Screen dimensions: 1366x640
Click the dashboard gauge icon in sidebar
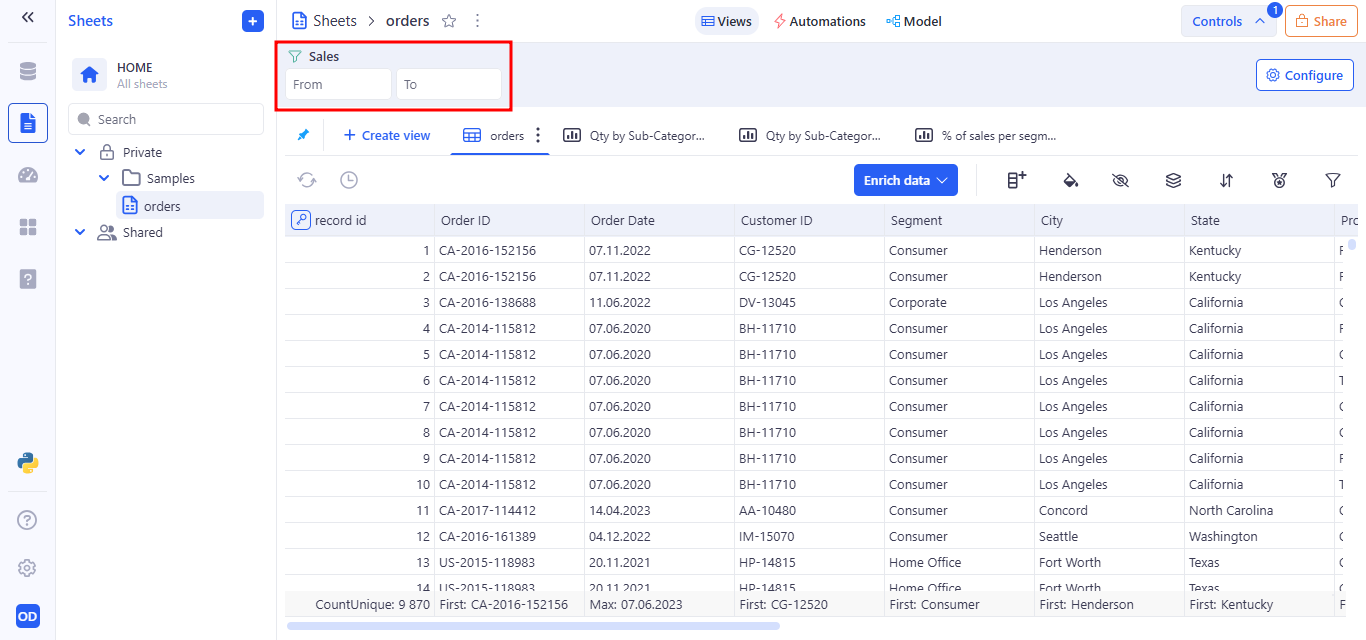[x=28, y=176]
